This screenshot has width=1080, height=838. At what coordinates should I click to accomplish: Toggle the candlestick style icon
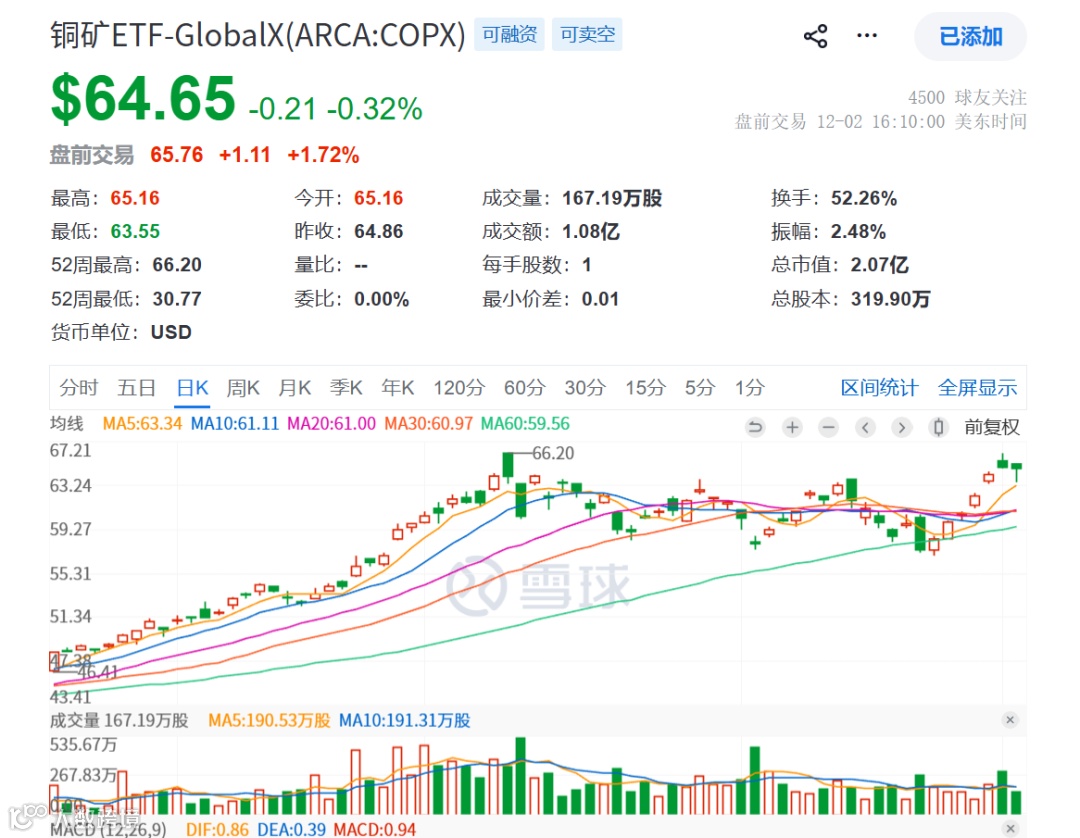(x=938, y=428)
